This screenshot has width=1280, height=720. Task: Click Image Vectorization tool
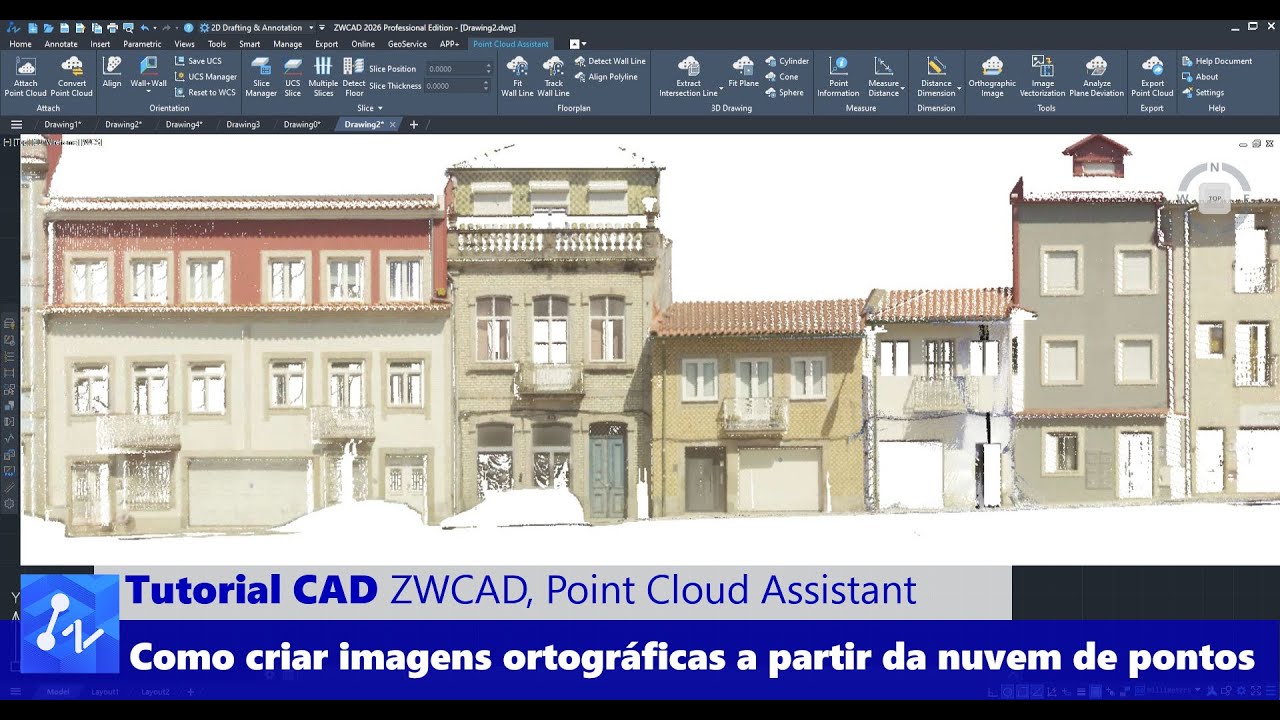[x=1042, y=76]
